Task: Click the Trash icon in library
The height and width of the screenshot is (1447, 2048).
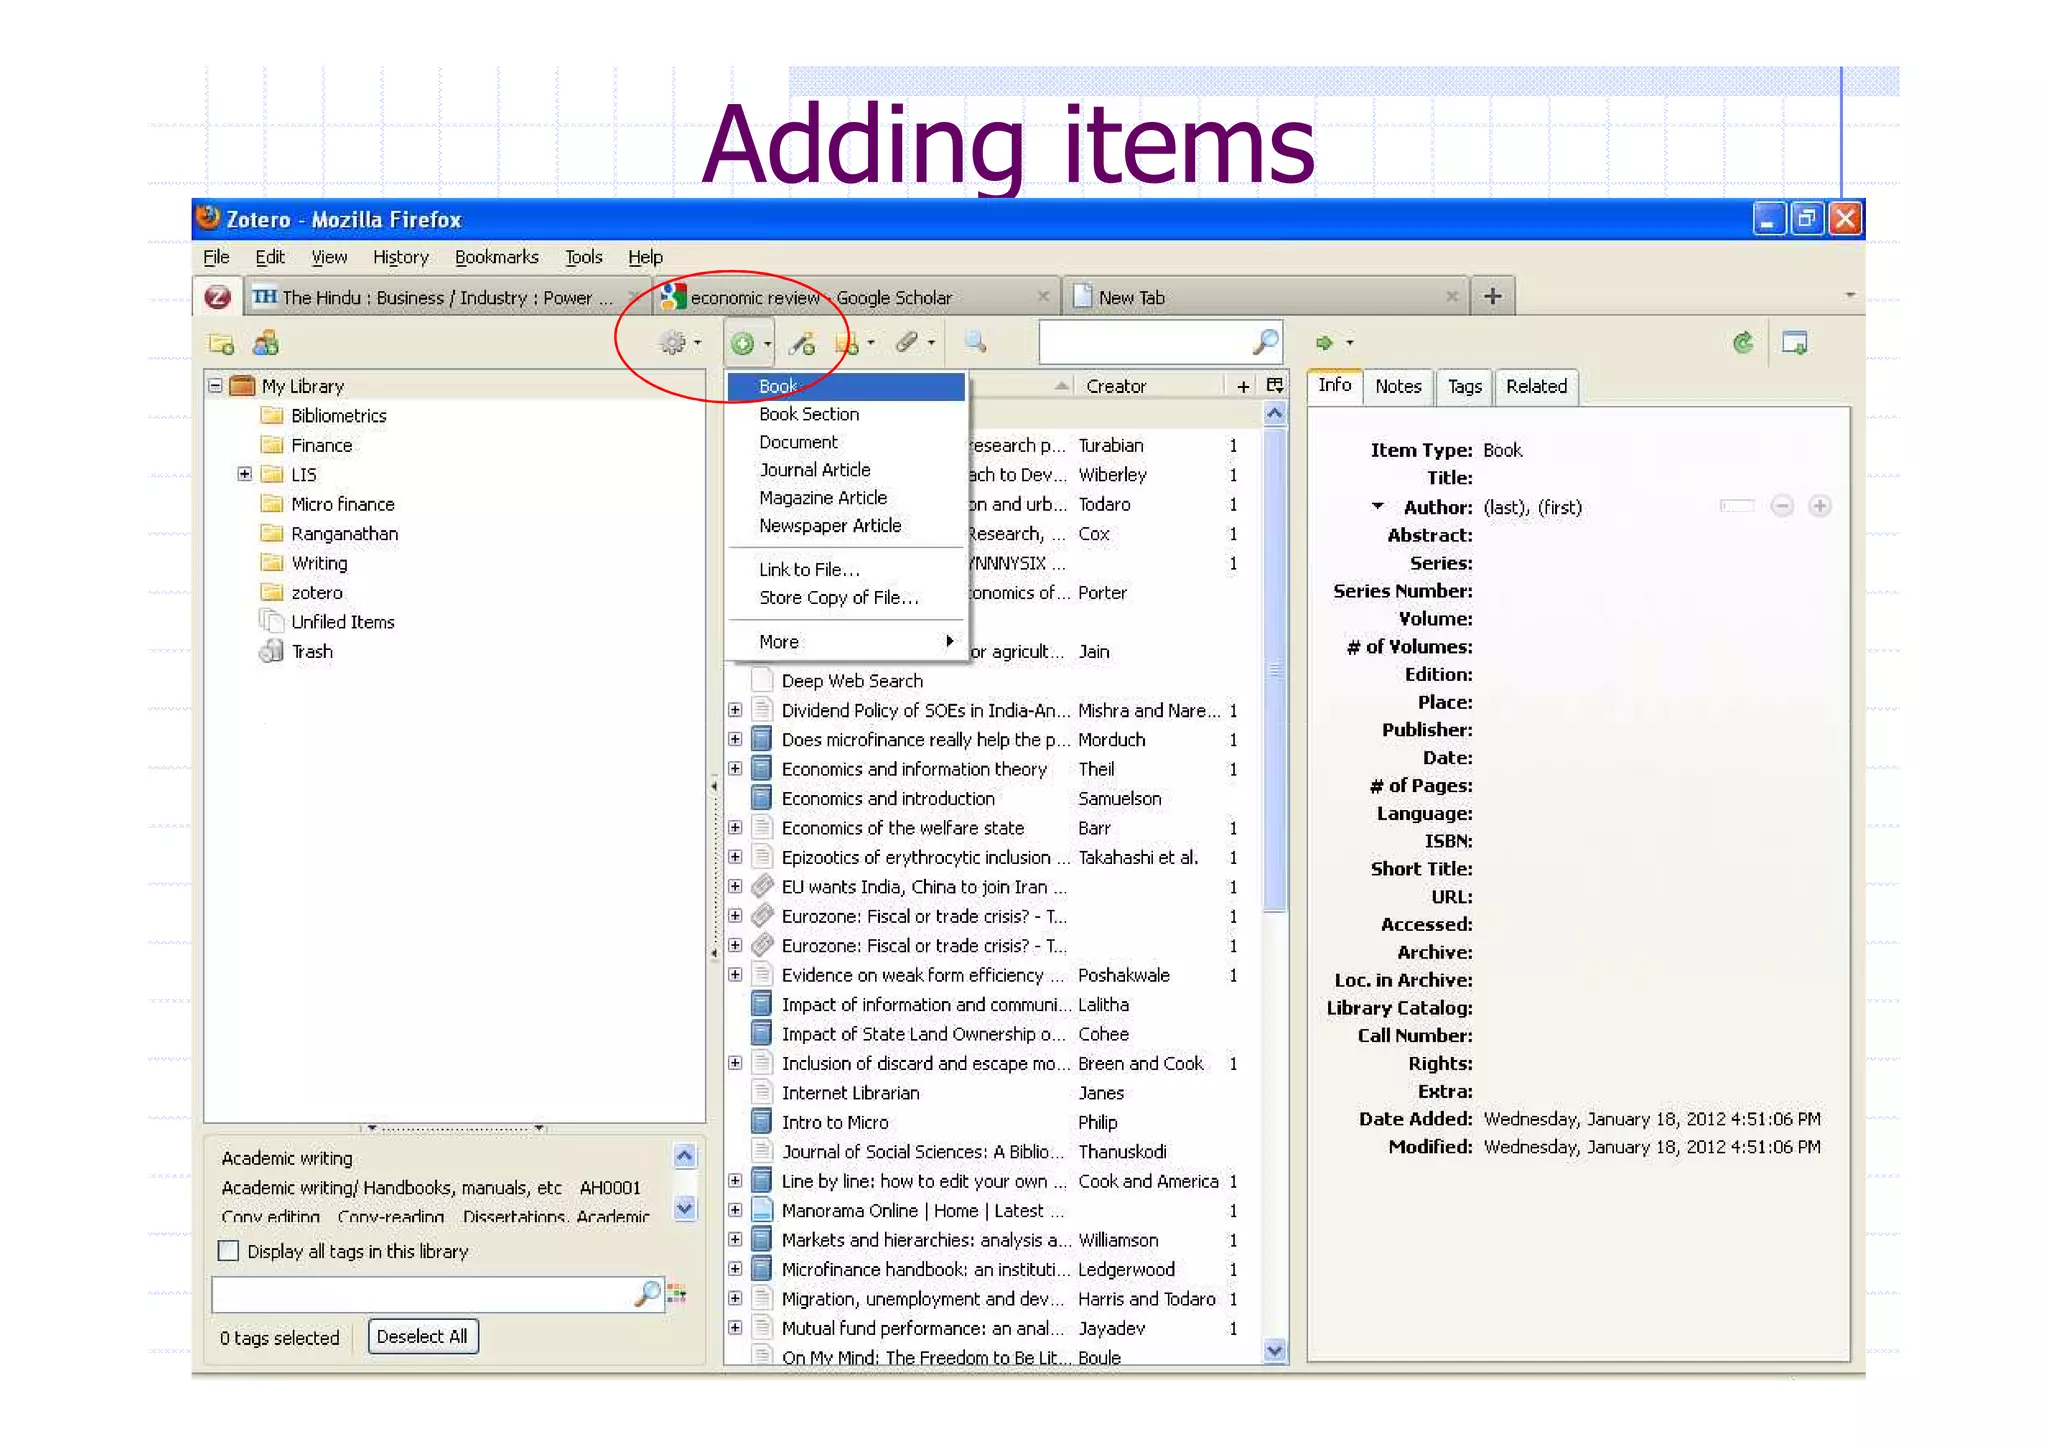Action: tap(271, 652)
